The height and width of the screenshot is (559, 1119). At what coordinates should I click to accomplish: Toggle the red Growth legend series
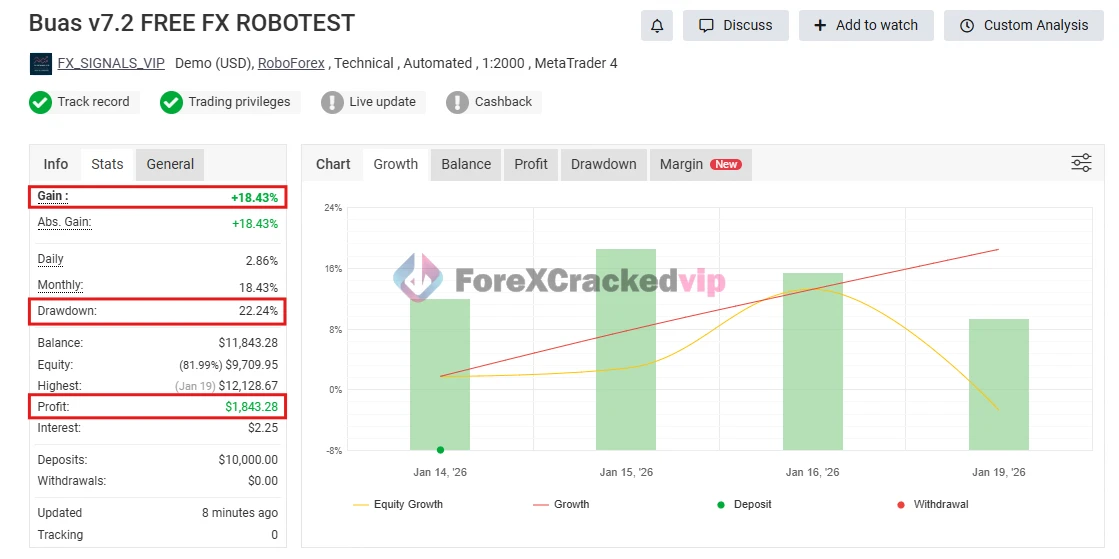point(561,505)
